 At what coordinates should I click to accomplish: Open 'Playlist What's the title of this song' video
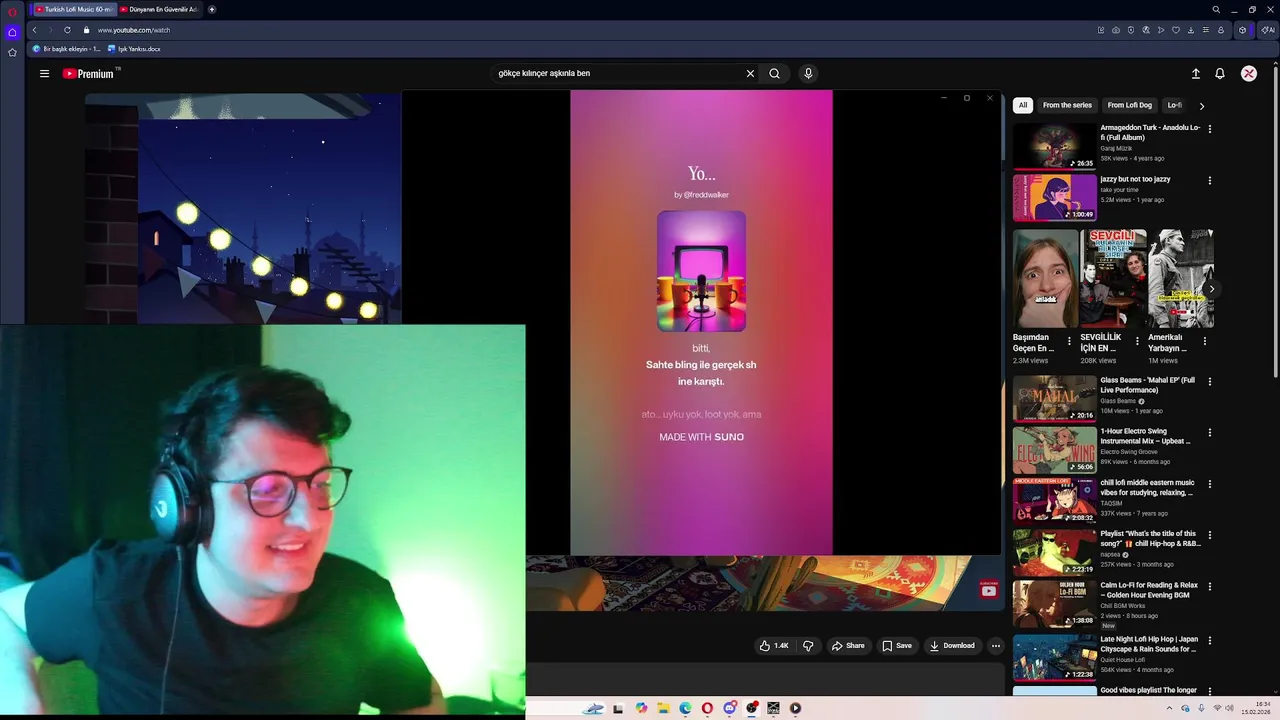[x=1055, y=552]
